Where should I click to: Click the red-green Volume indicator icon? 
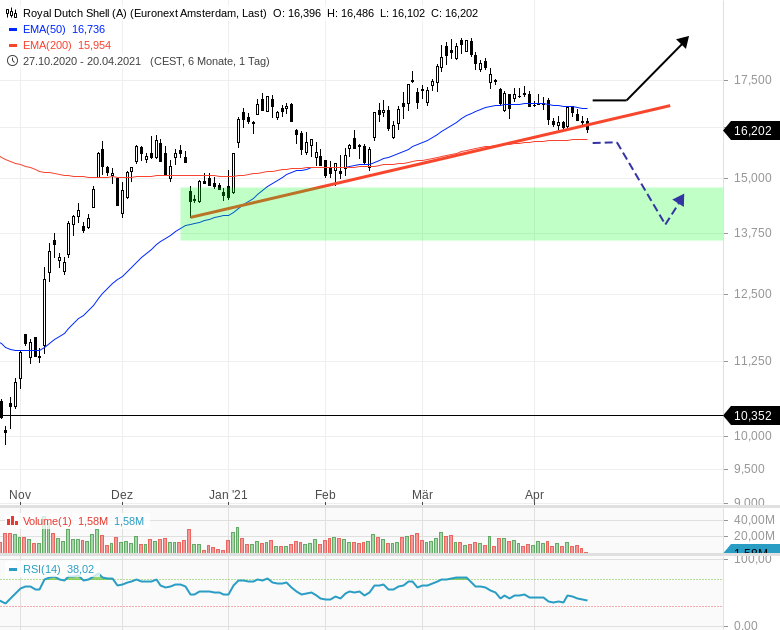pos(12,521)
